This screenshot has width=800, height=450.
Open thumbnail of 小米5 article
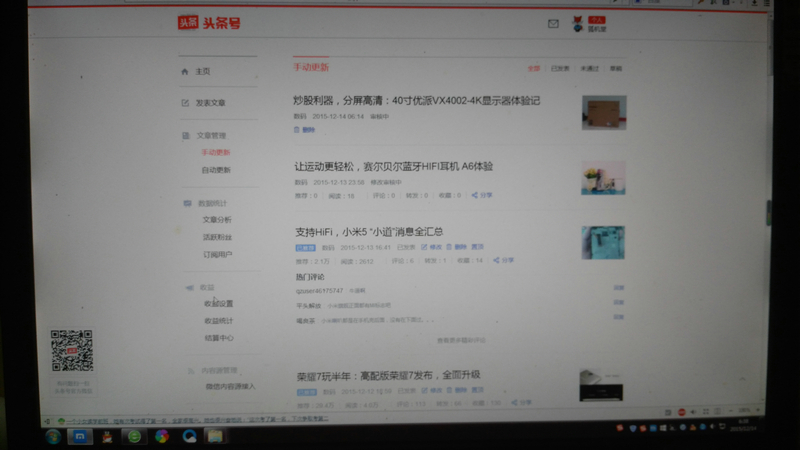point(603,243)
